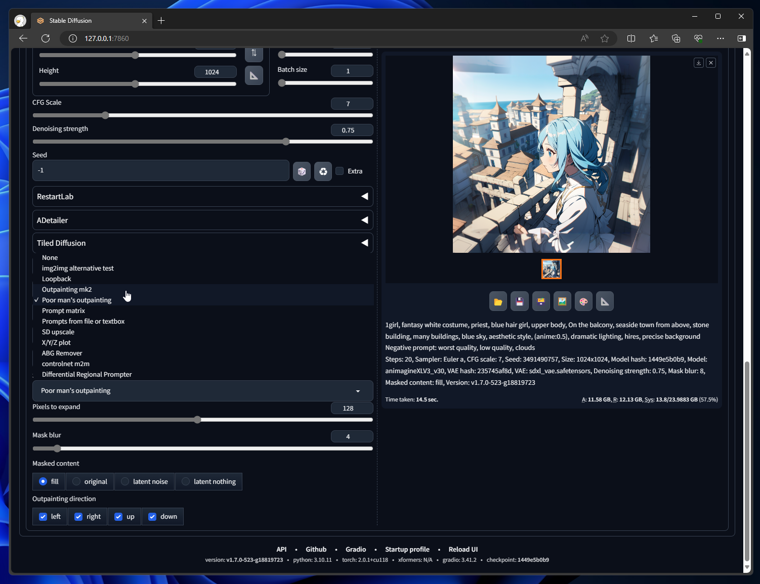Image resolution: width=760 pixels, height=584 pixels.
Task: Close the generated image preview
Action: coord(711,63)
